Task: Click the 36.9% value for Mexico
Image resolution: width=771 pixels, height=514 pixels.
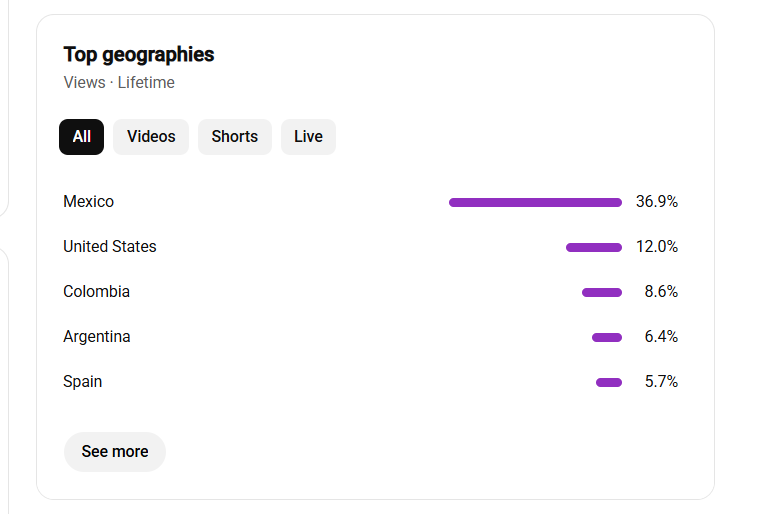Action: coord(657,202)
